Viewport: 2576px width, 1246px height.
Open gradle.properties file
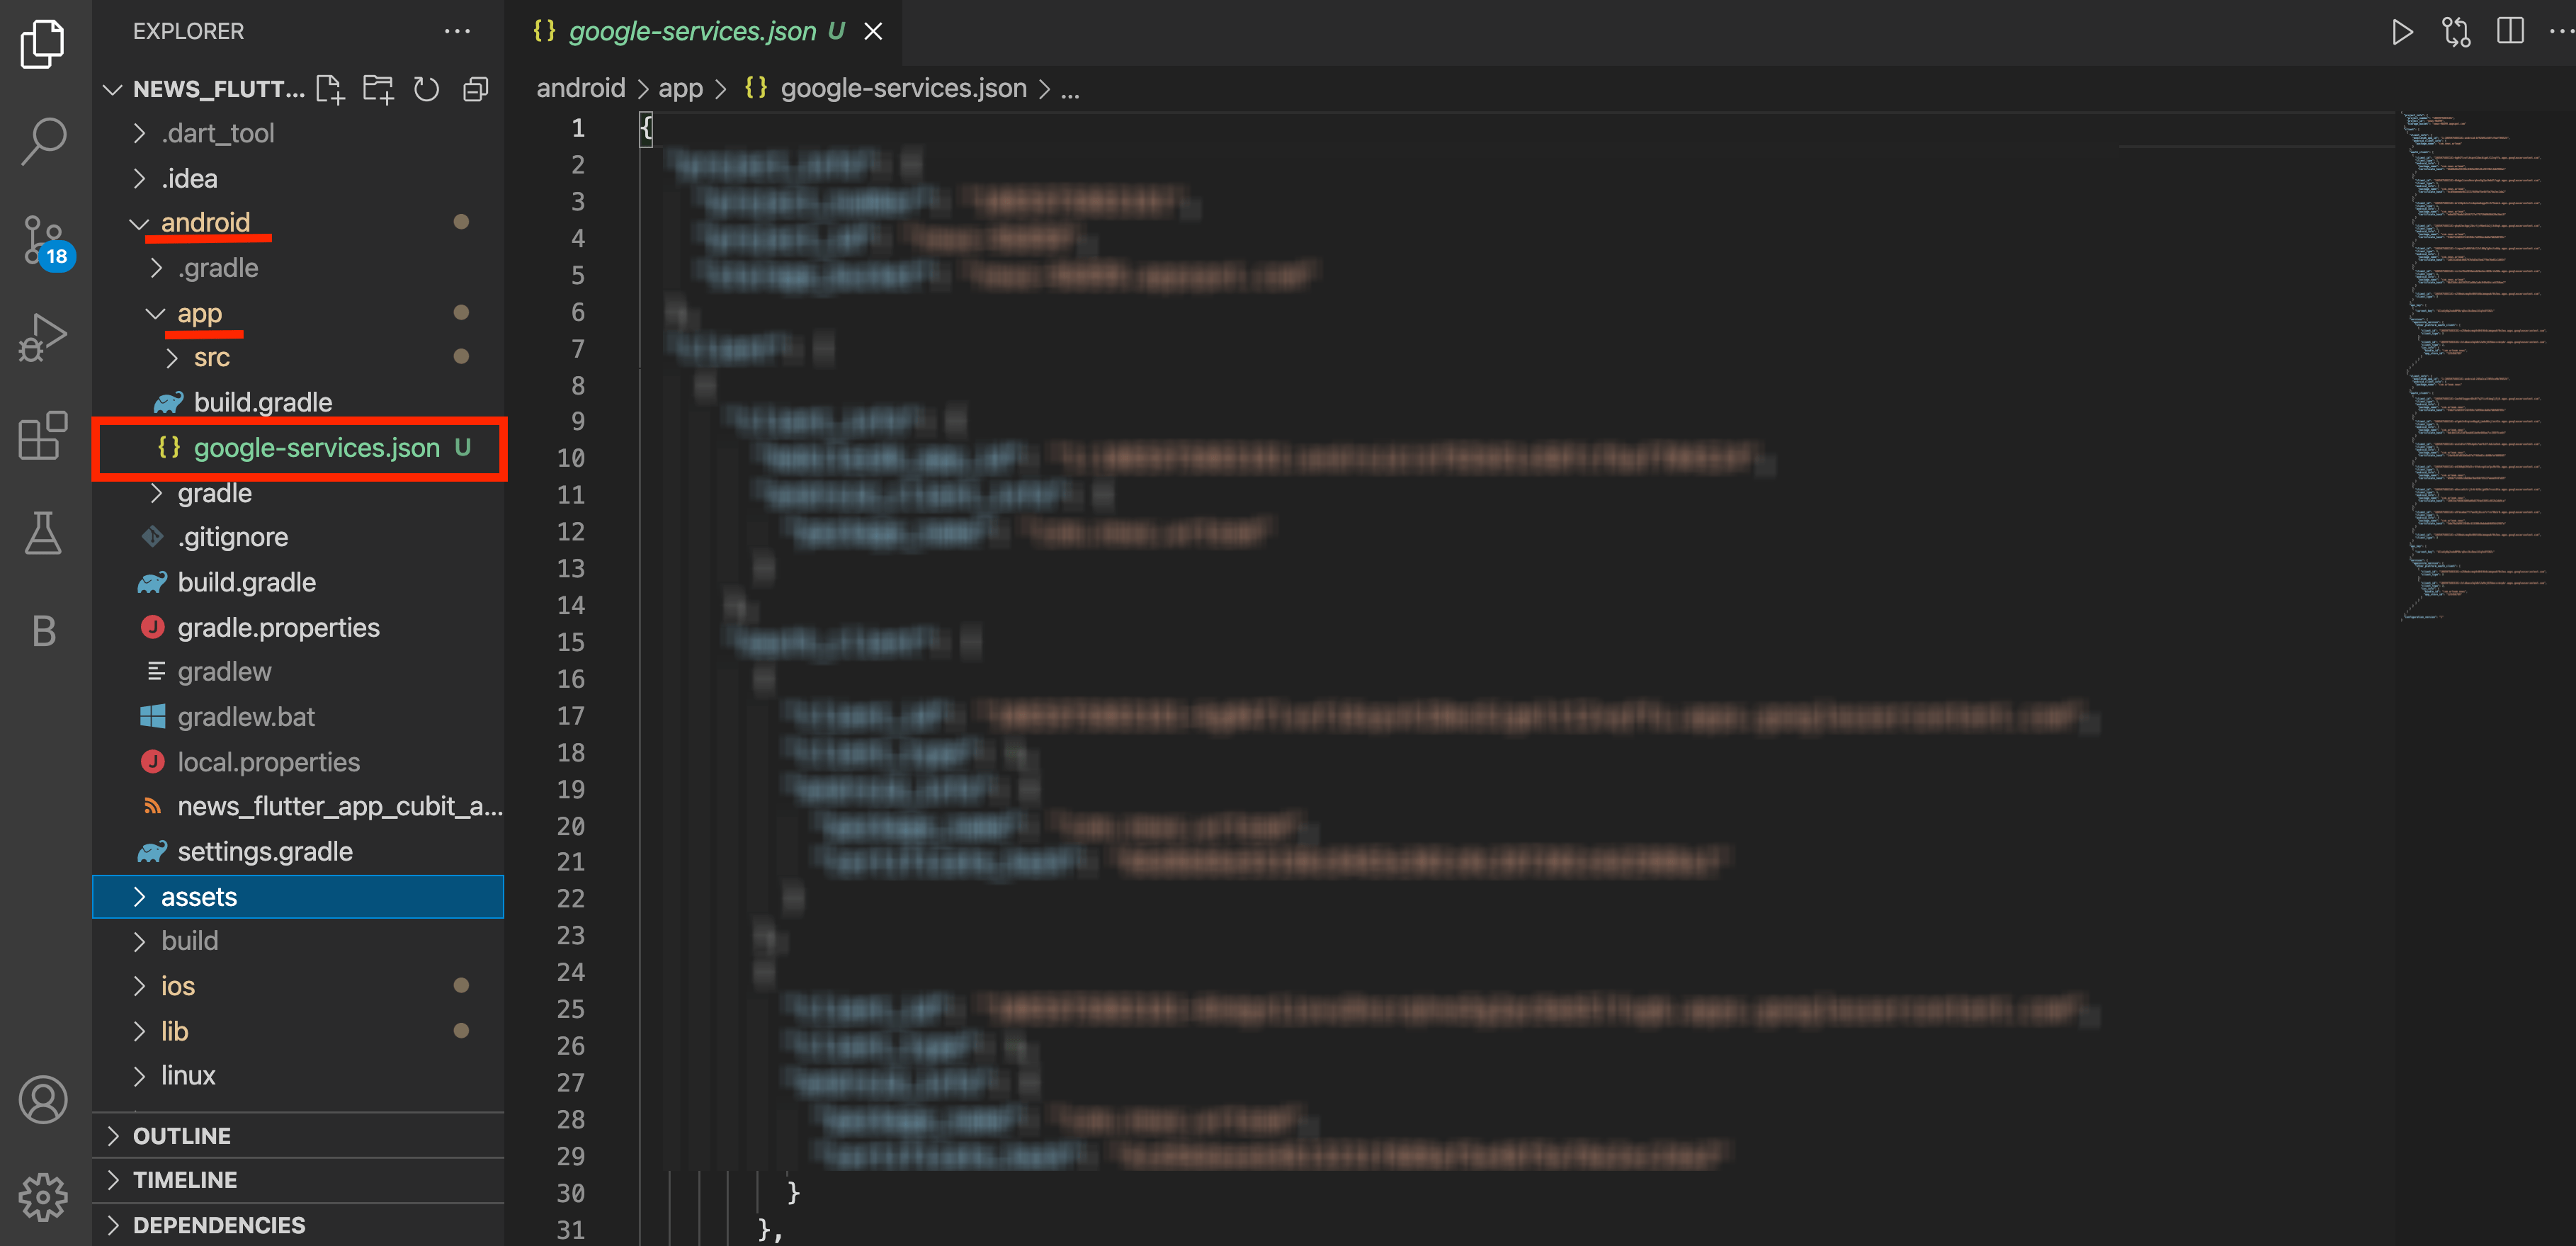(278, 627)
